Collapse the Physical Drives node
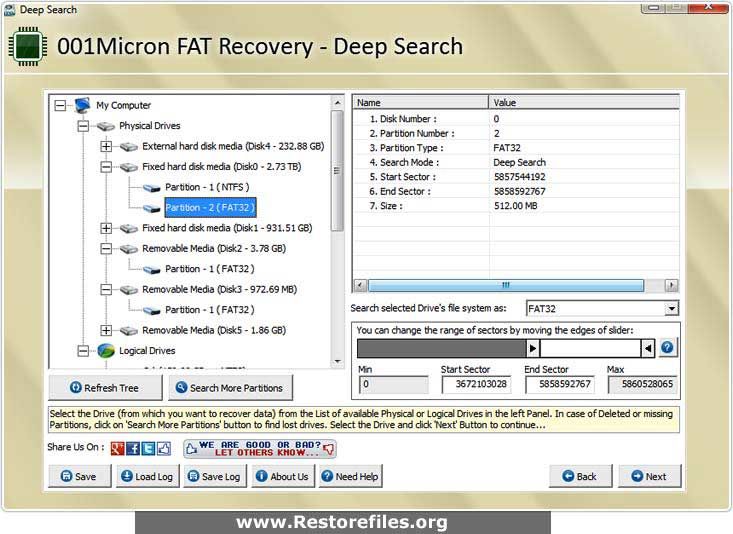The width and height of the screenshot is (733, 534). [x=83, y=126]
